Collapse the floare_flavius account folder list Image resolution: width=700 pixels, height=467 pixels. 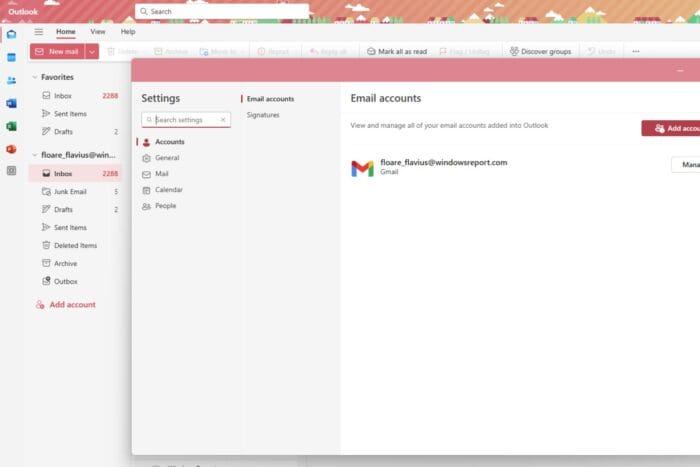coord(35,155)
